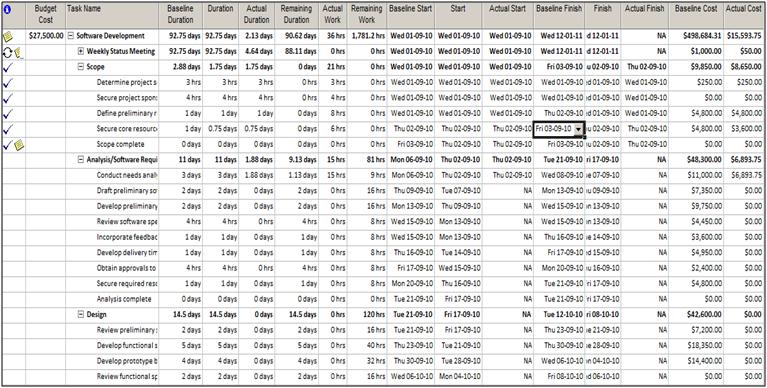This screenshot has width=767, height=388.
Task: Collapse the Analysis/Software Requirements summary task
Action: coord(81,160)
